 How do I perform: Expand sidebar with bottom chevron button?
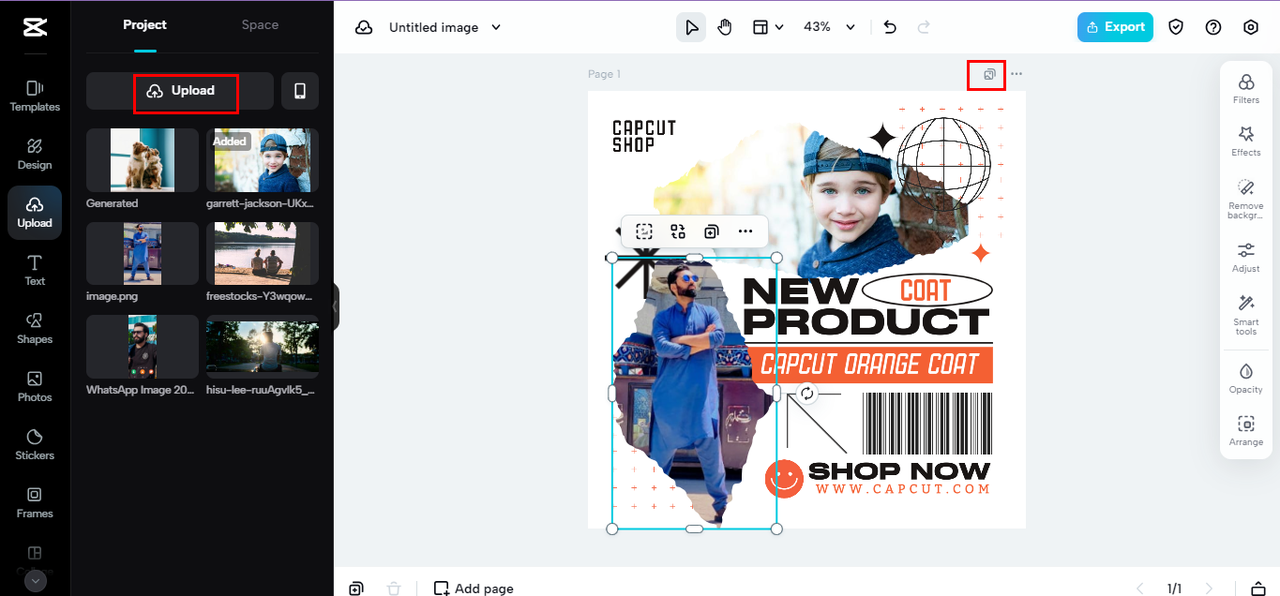(35, 581)
